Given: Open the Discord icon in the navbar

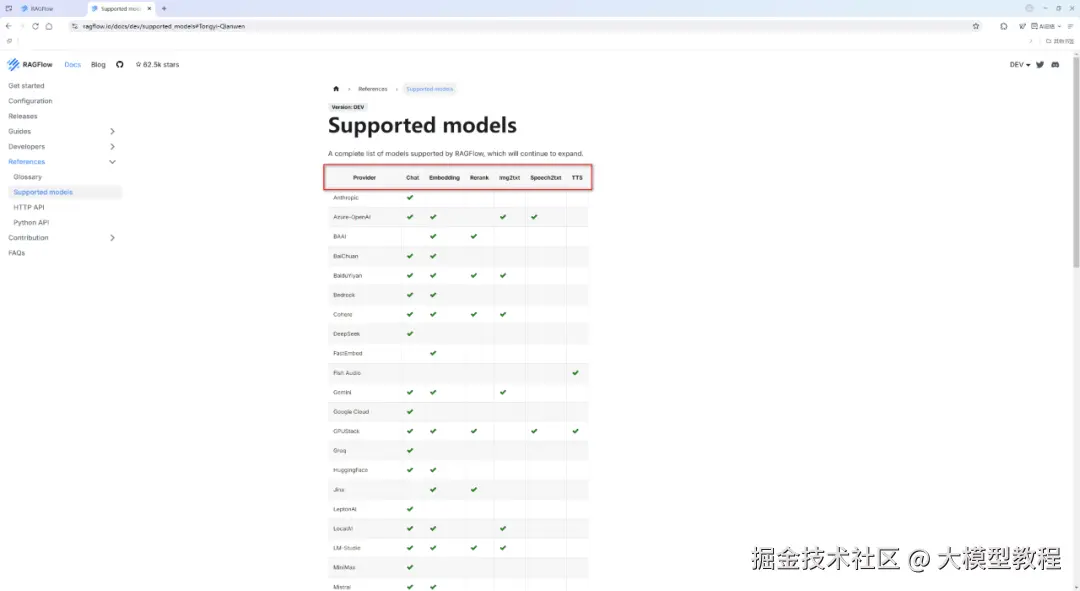Looking at the screenshot, I should click(1055, 65).
